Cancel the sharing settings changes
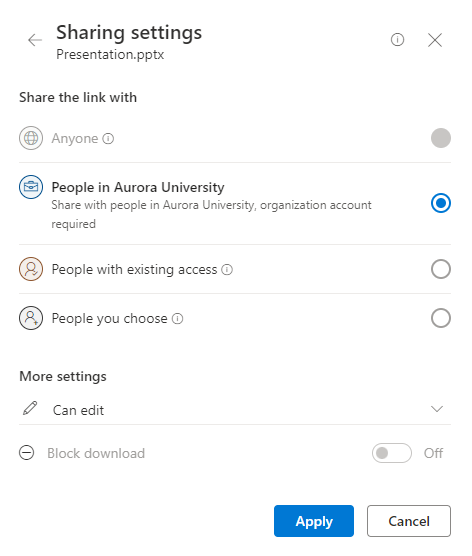 [x=409, y=521]
